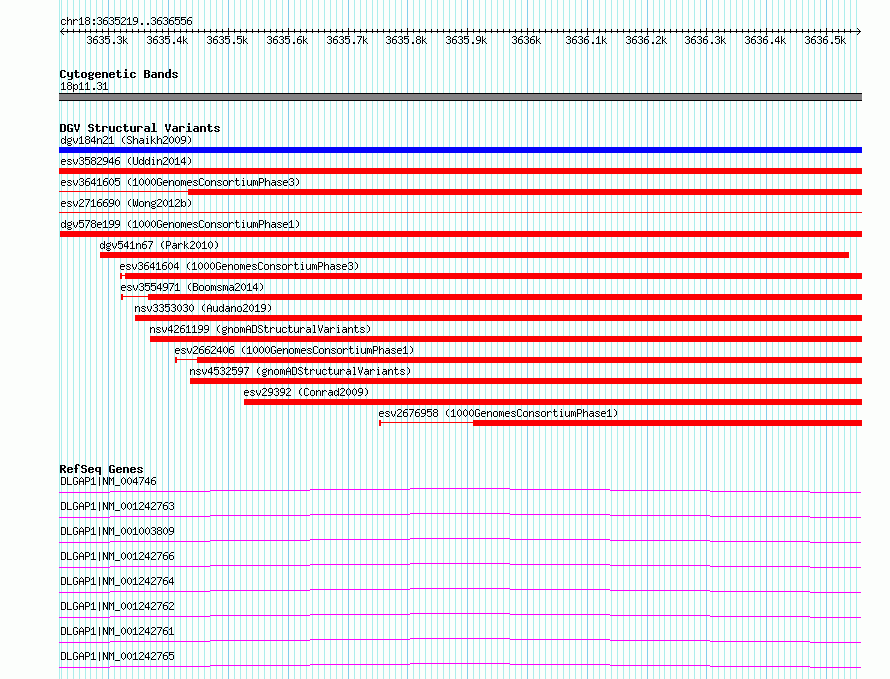Click the 3635.9k ruler tick label
The width and height of the screenshot is (890, 679).
[x=466, y=41]
